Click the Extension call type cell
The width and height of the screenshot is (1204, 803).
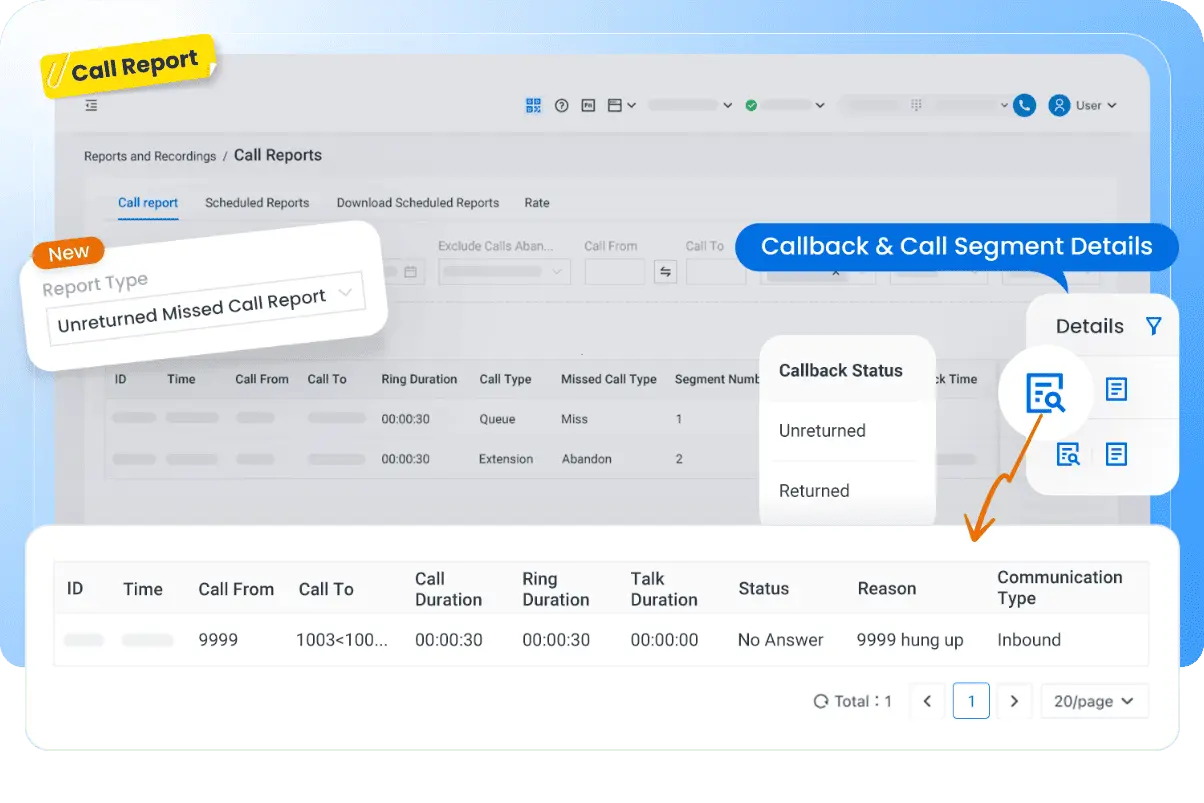pyautogui.click(x=506, y=459)
